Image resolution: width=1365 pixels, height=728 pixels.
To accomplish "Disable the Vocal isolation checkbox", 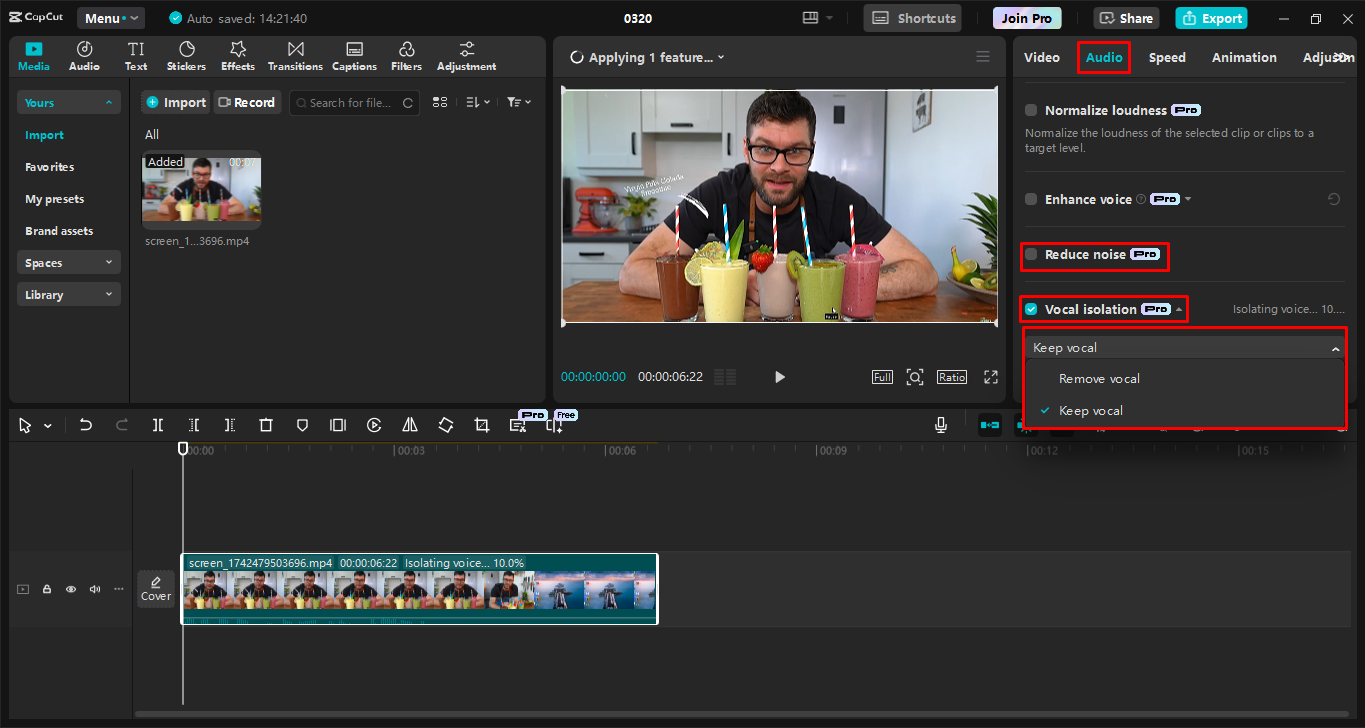I will (x=1030, y=309).
